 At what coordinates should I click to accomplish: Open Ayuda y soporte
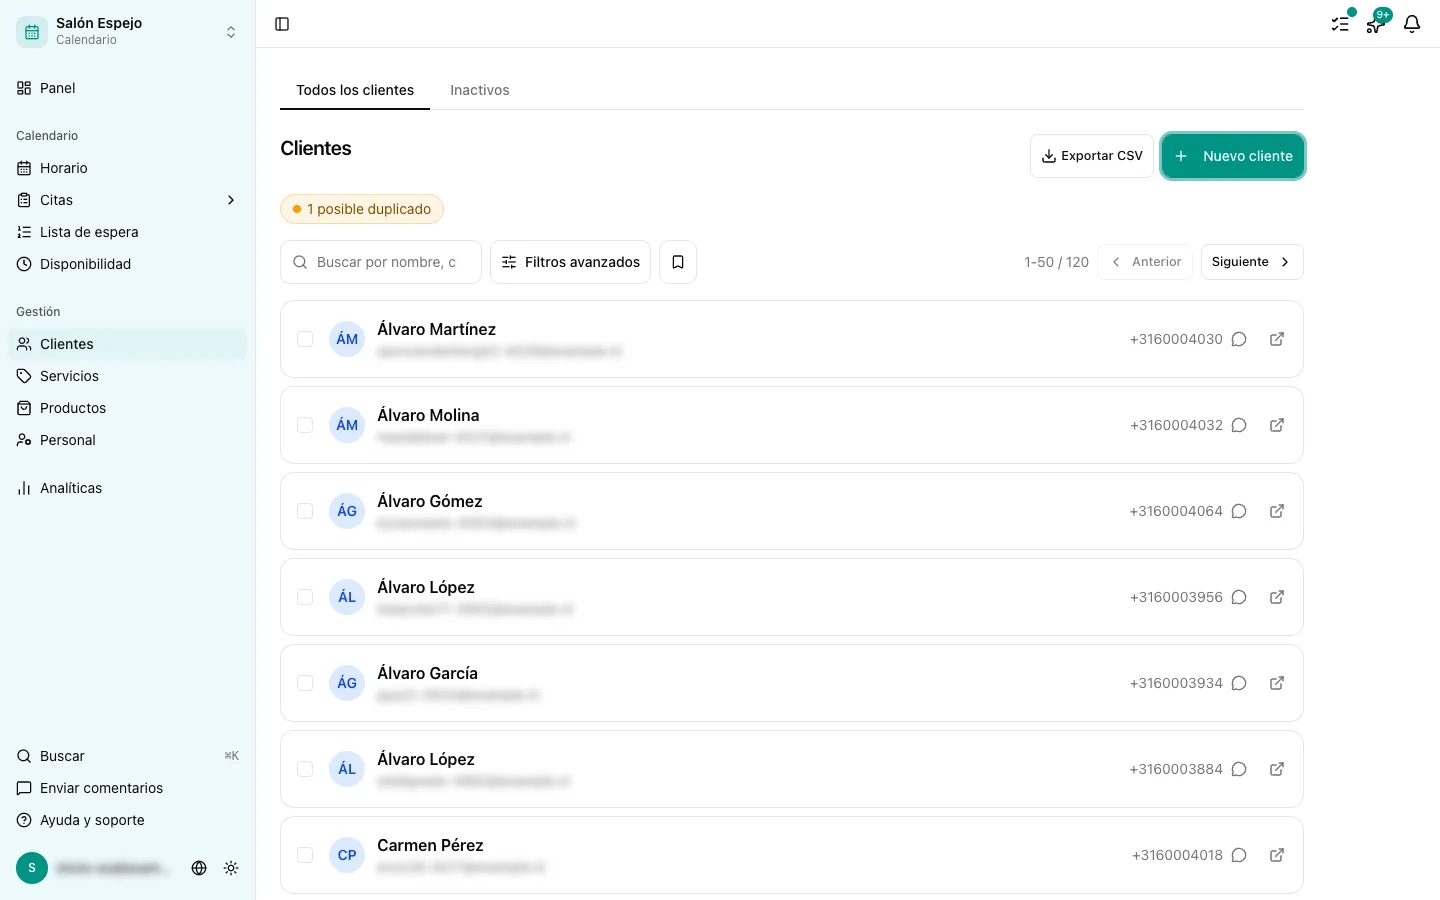(x=128, y=820)
